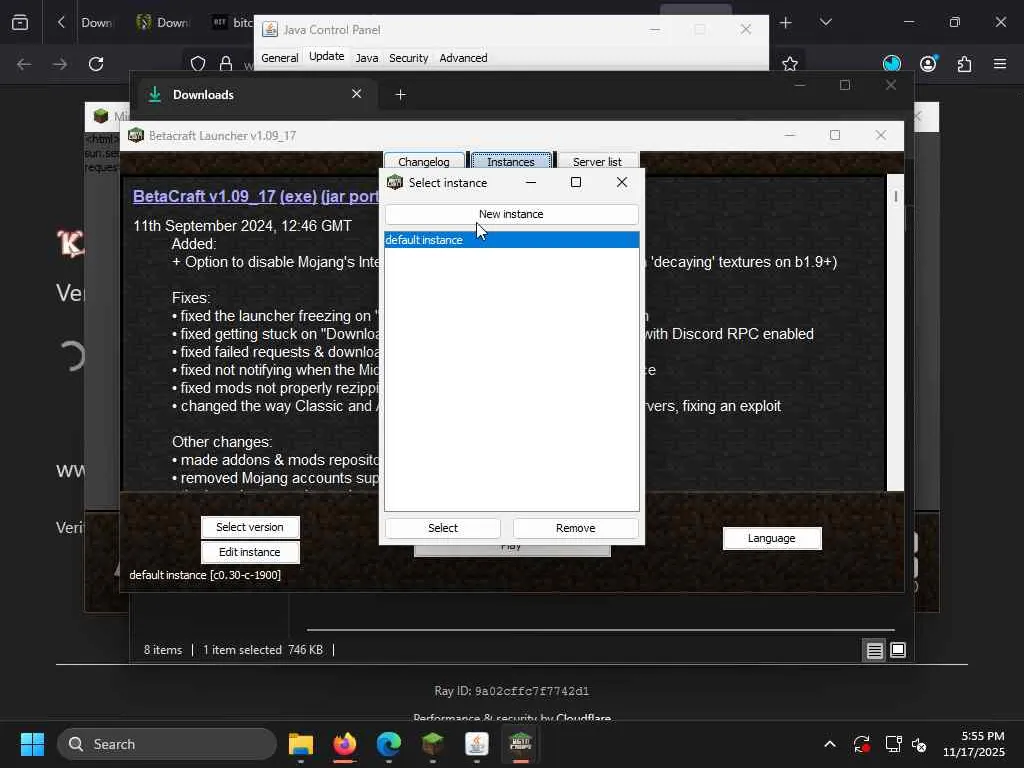Open Security tab in Java Control Panel
This screenshot has height=768, width=1024.
(409, 57)
